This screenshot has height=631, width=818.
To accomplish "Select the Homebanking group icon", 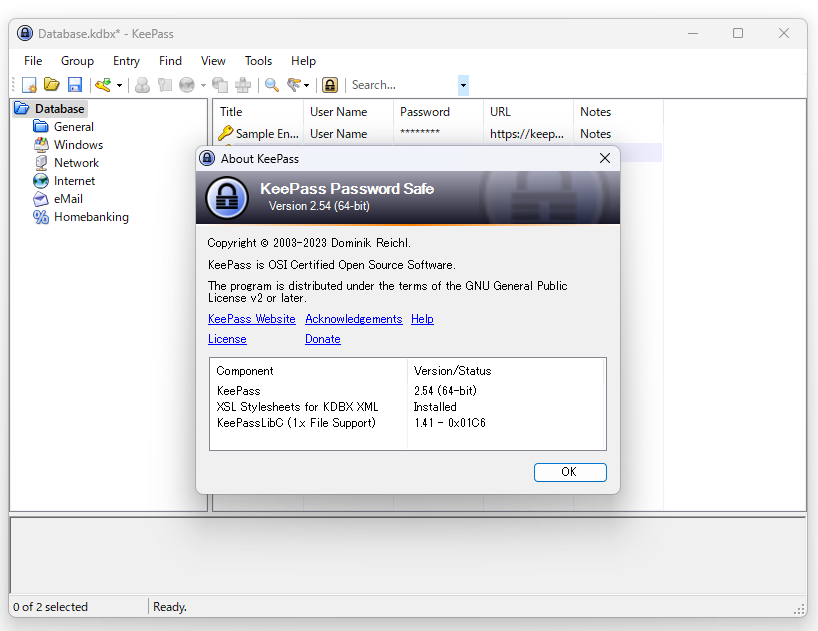I will pyautogui.click(x=40, y=217).
